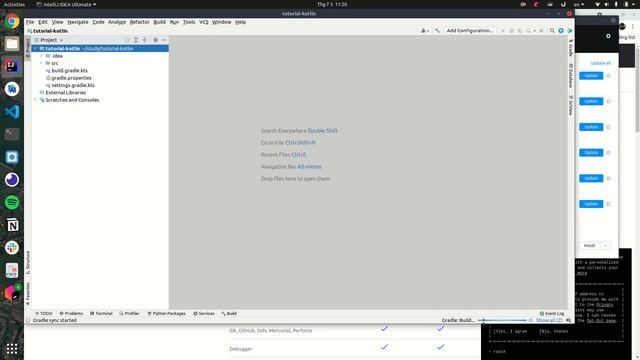
Task: Open the Navigate menu
Action: tap(78, 22)
